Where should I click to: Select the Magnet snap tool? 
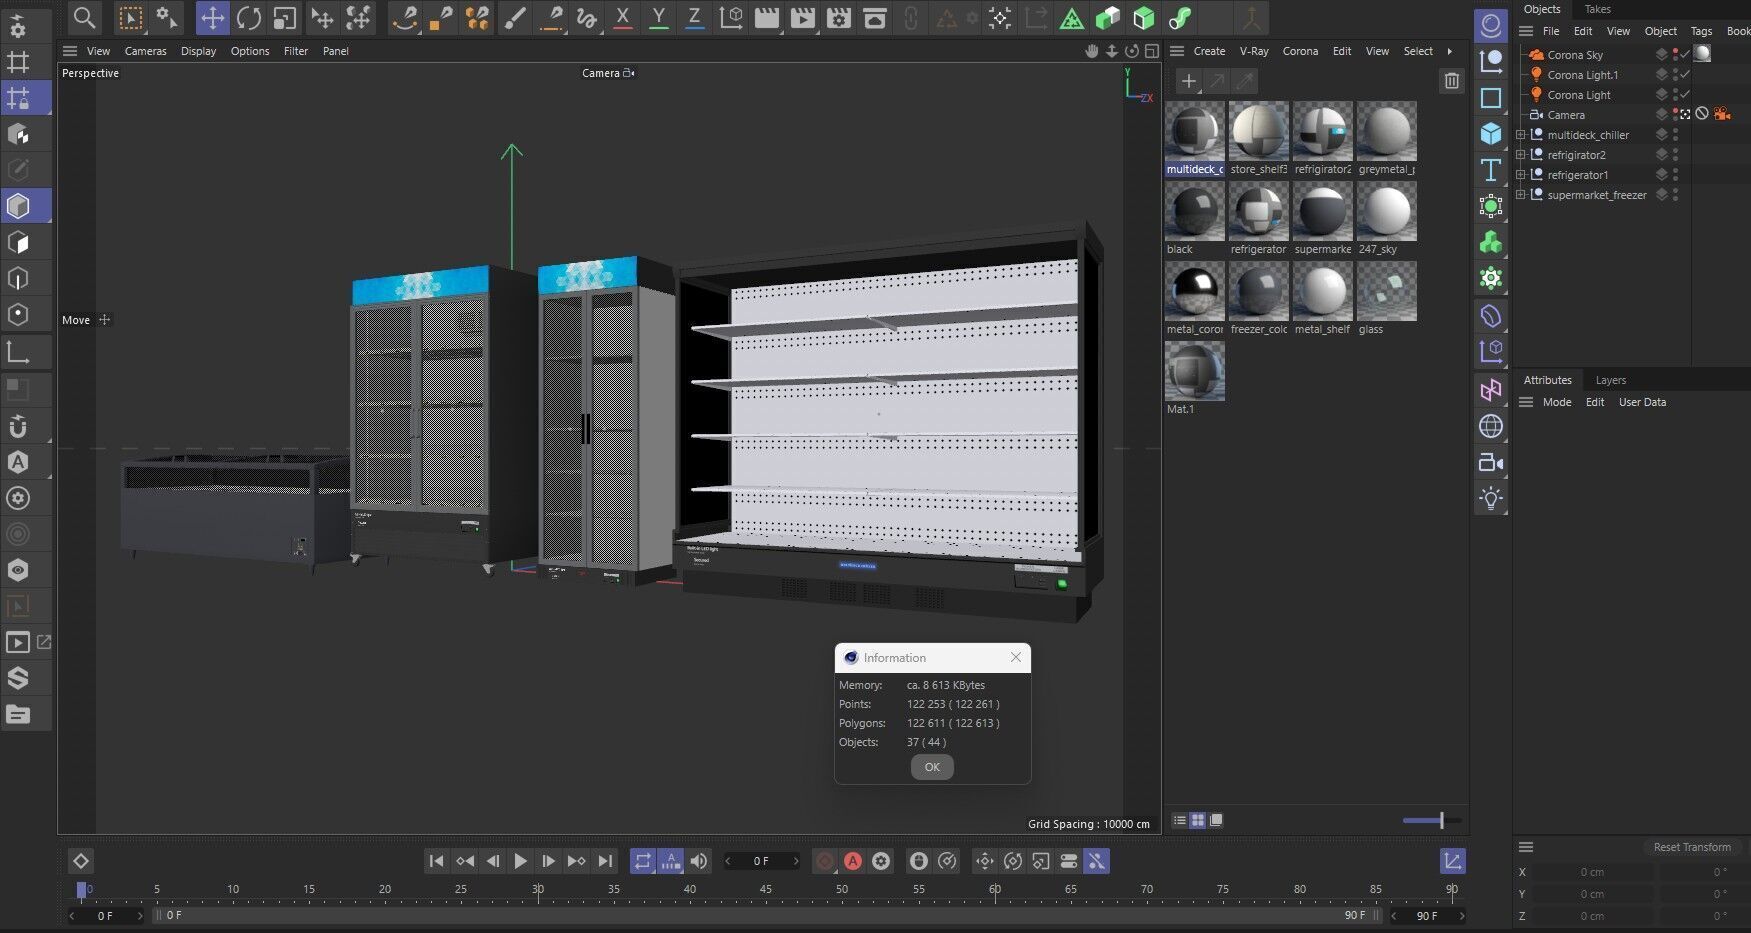tap(18, 426)
